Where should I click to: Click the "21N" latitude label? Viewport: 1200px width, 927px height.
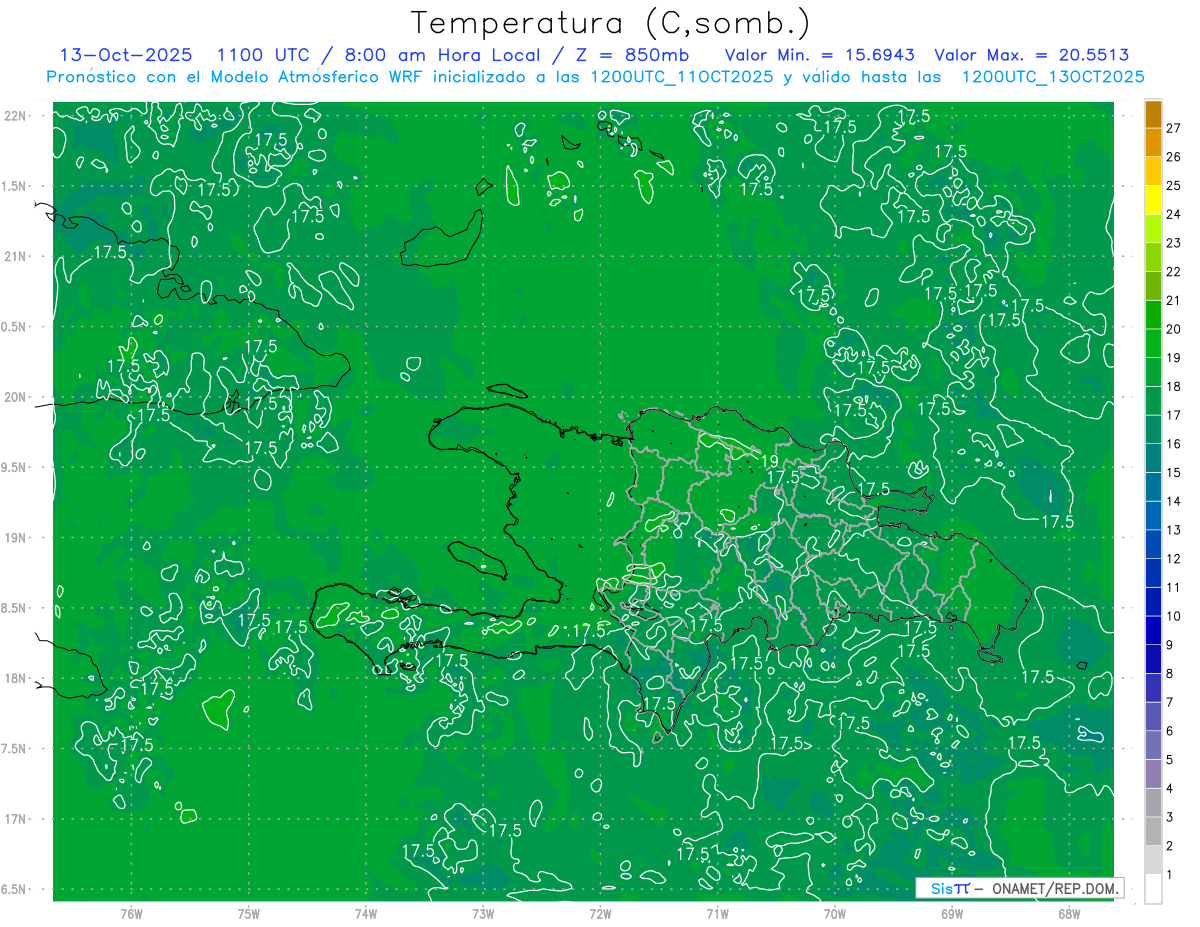pyautogui.click(x=17, y=256)
